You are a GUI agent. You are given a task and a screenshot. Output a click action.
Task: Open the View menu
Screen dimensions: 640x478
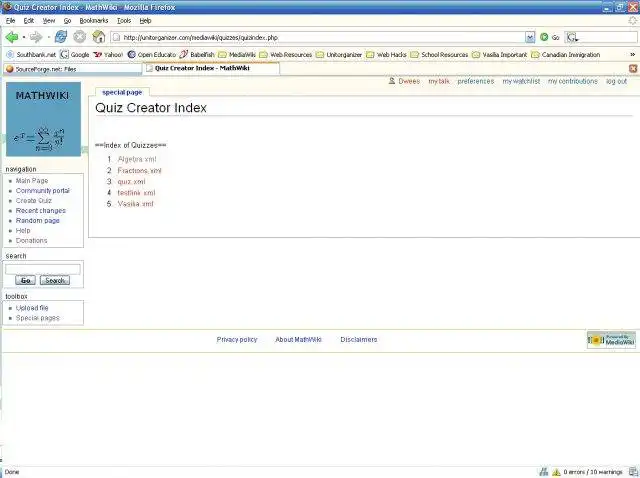pyautogui.click(x=49, y=20)
